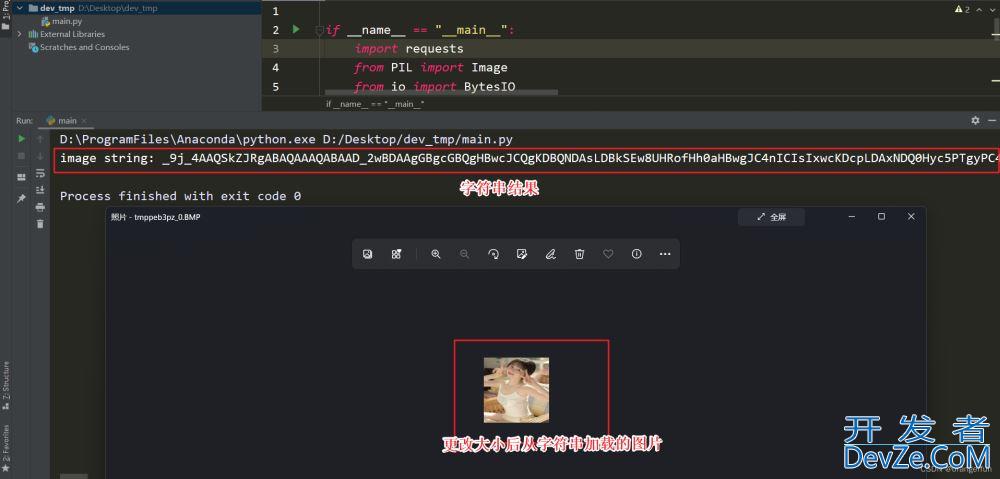The width and height of the screenshot is (1000, 479).
Task: Open the edit image icon in photo toolbar
Action: pos(521,254)
